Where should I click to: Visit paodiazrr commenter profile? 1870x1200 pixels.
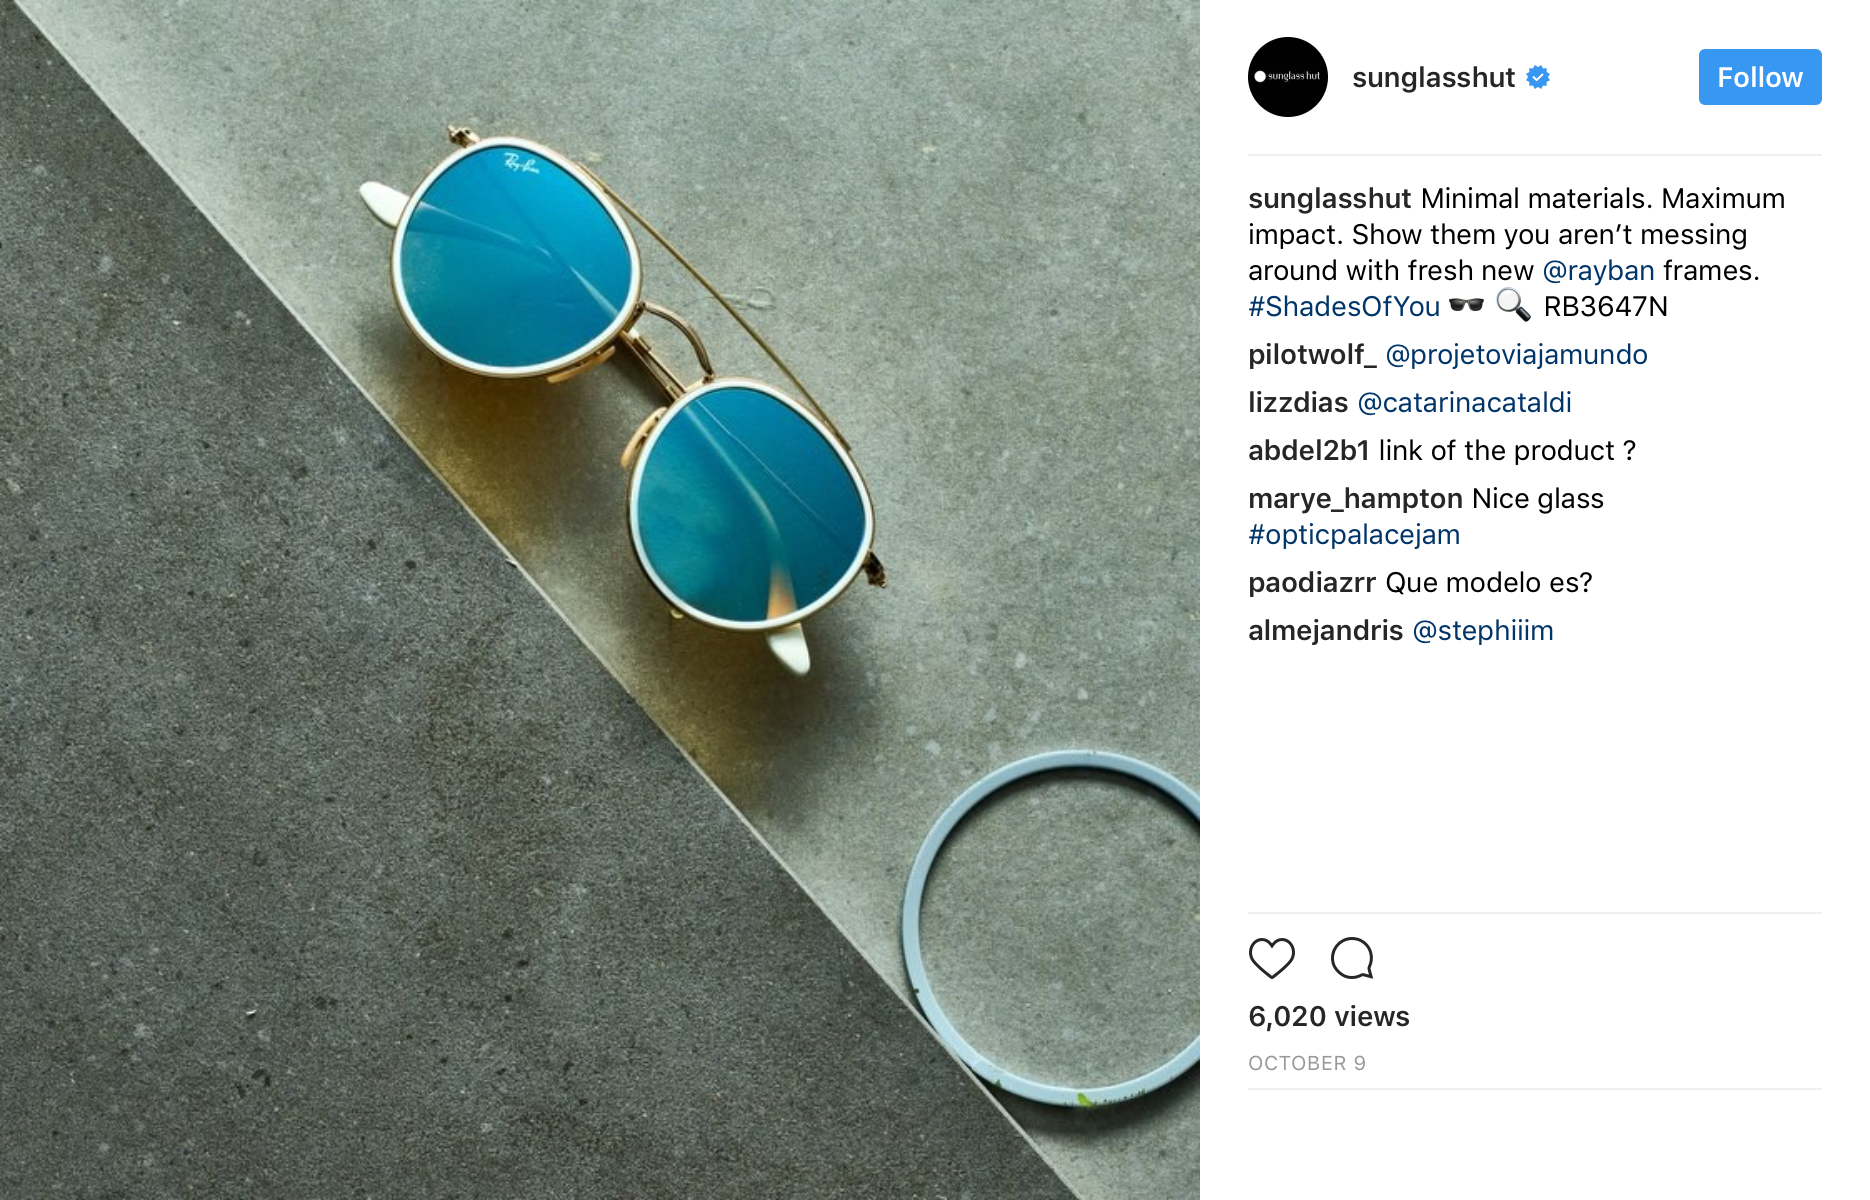point(1312,582)
